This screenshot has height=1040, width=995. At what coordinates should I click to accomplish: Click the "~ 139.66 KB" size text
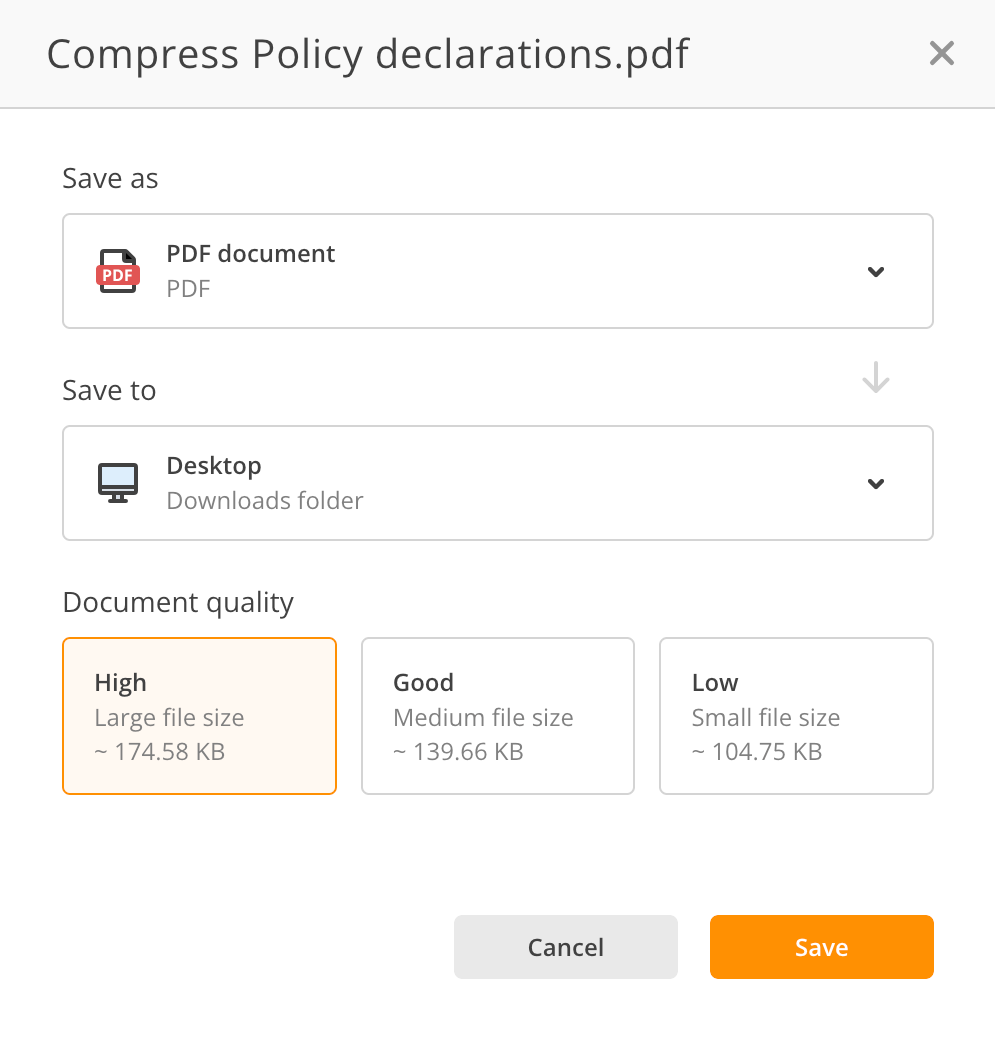(458, 752)
